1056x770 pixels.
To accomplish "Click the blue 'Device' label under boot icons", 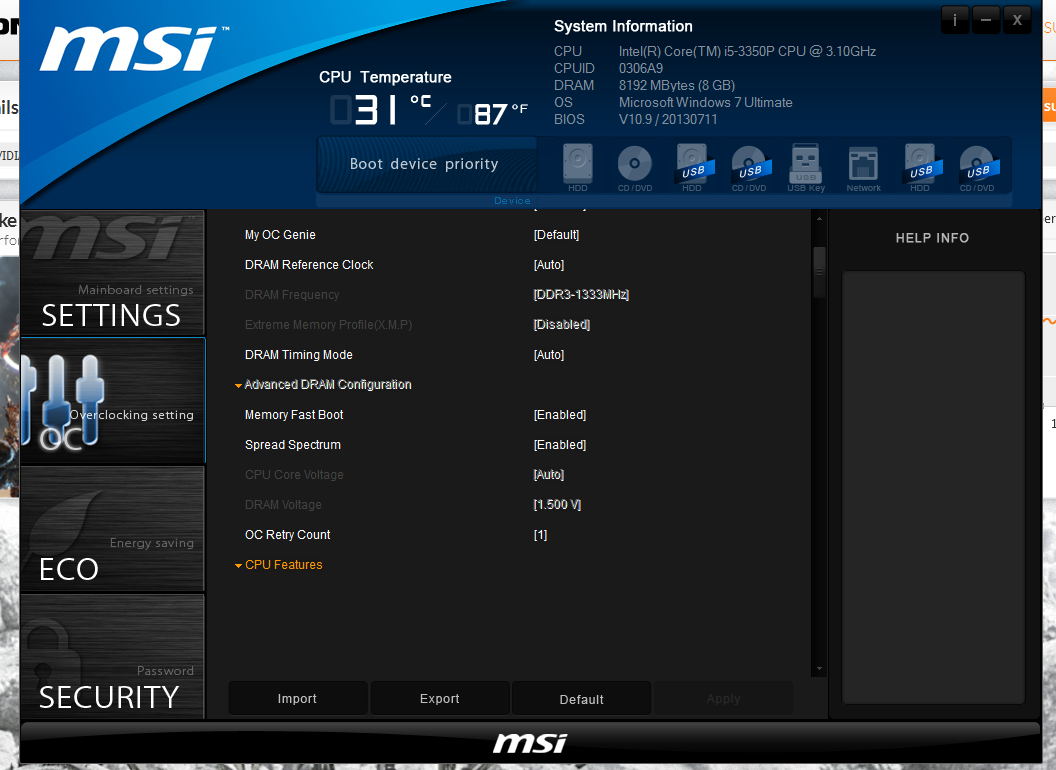I will [x=512, y=201].
